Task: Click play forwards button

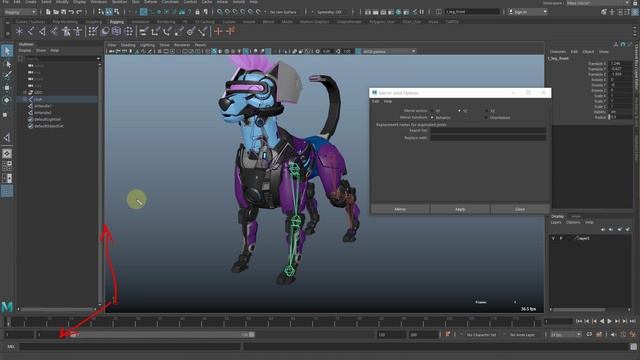Action: 609,322
